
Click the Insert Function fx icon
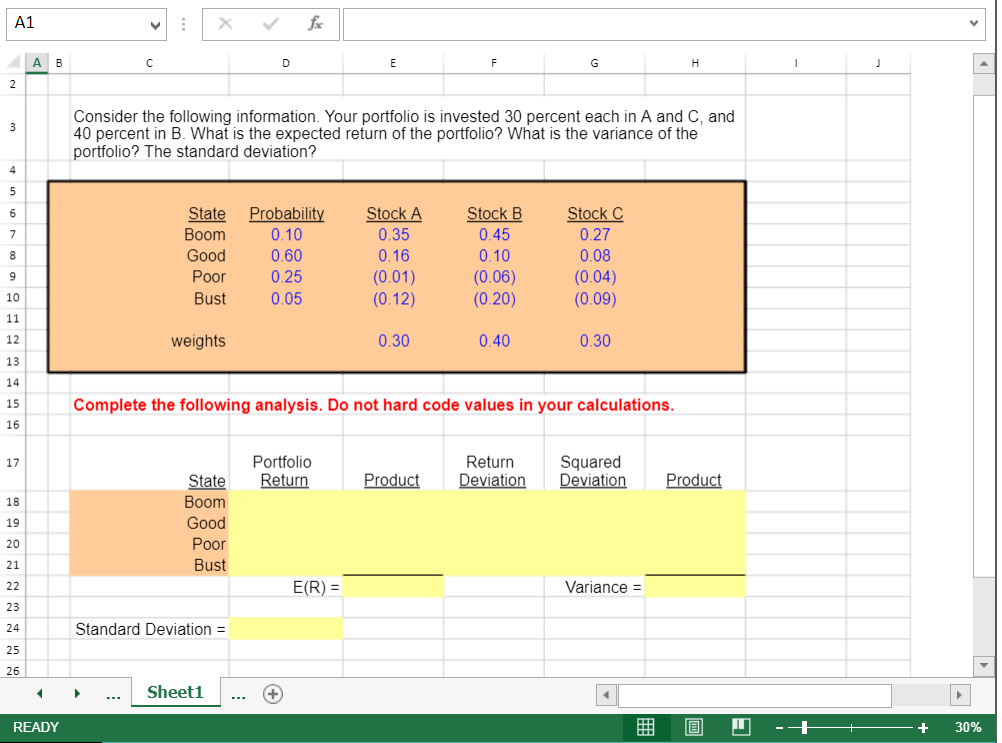pos(317,24)
